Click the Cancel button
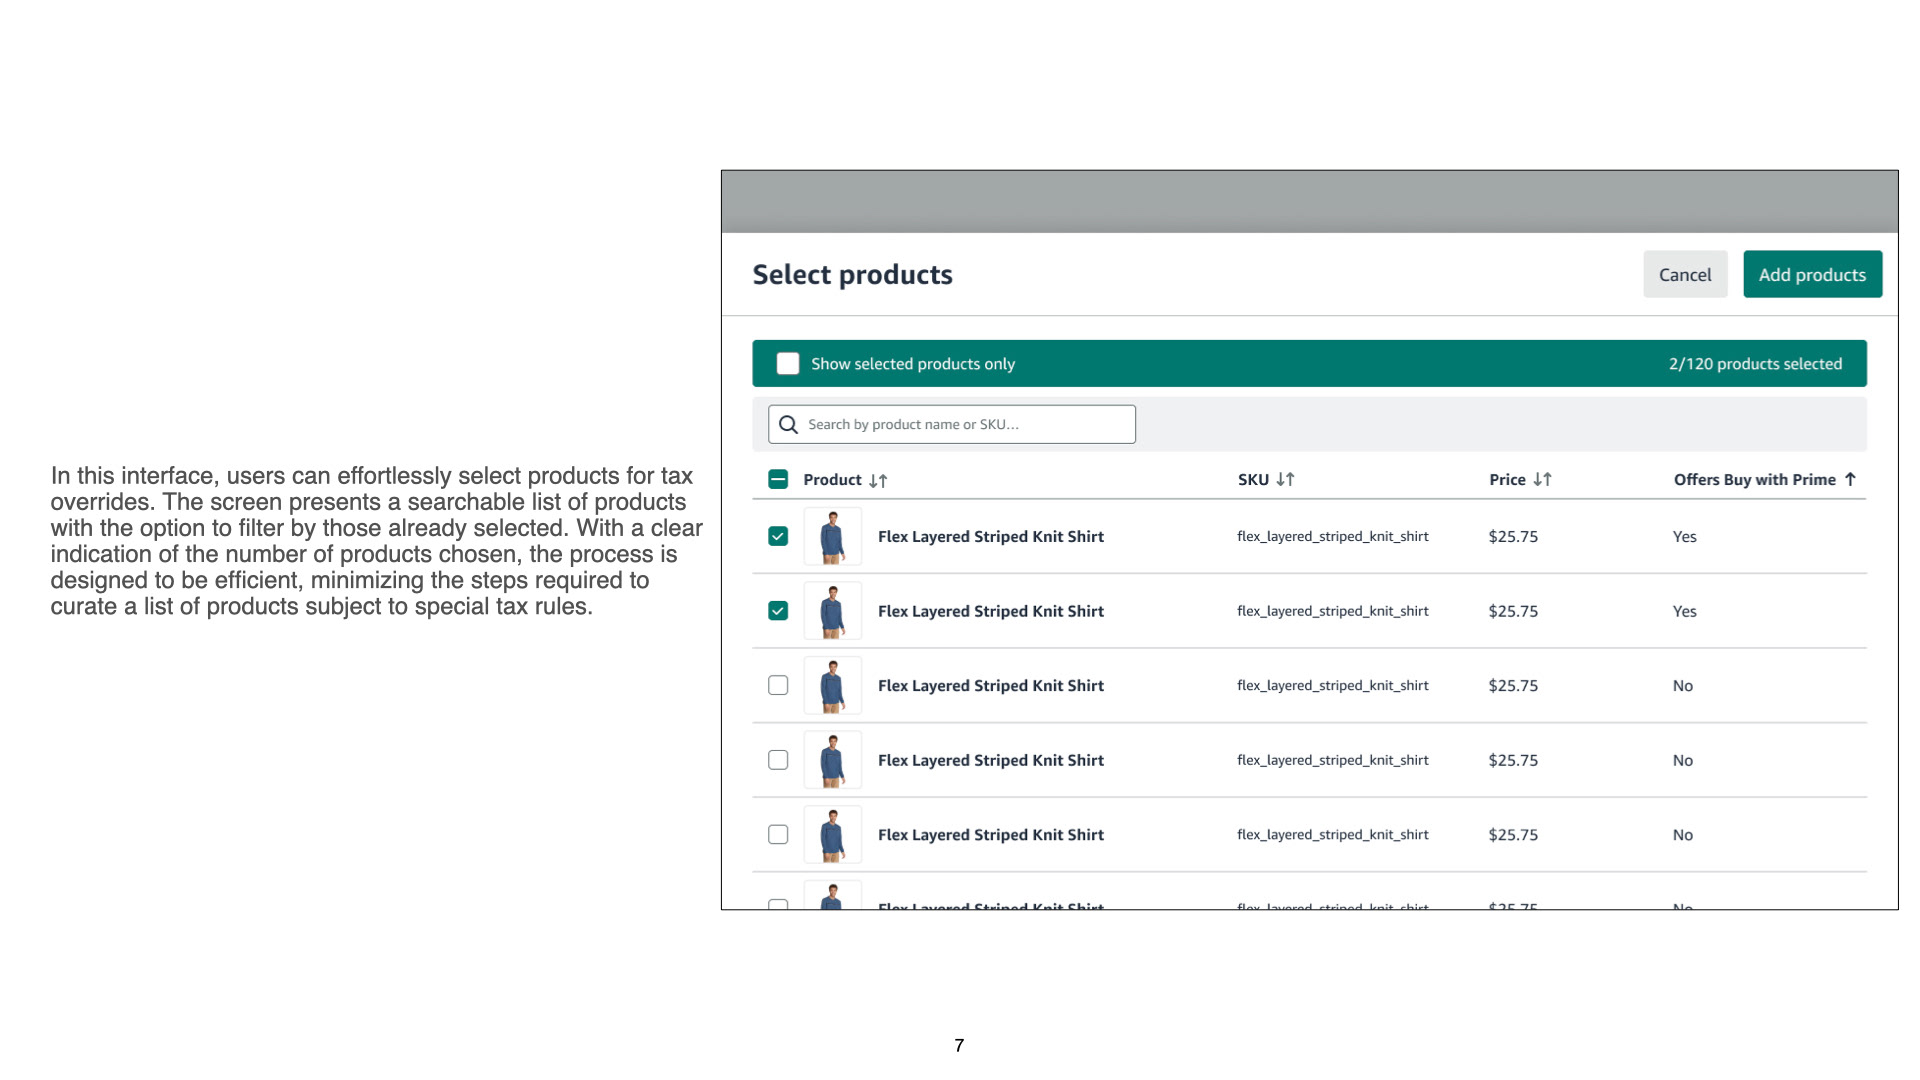Screen dimensions: 1920x1080 click(x=1685, y=275)
